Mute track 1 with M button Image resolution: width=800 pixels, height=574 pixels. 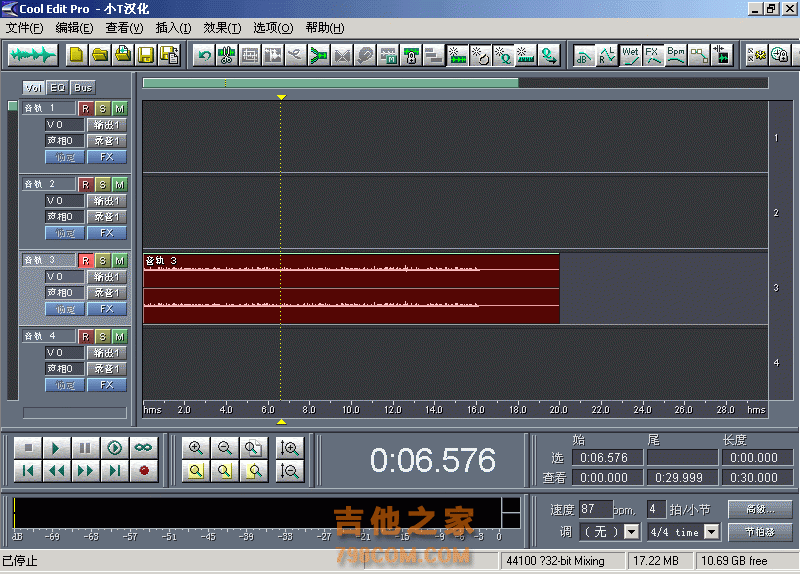tap(119, 109)
